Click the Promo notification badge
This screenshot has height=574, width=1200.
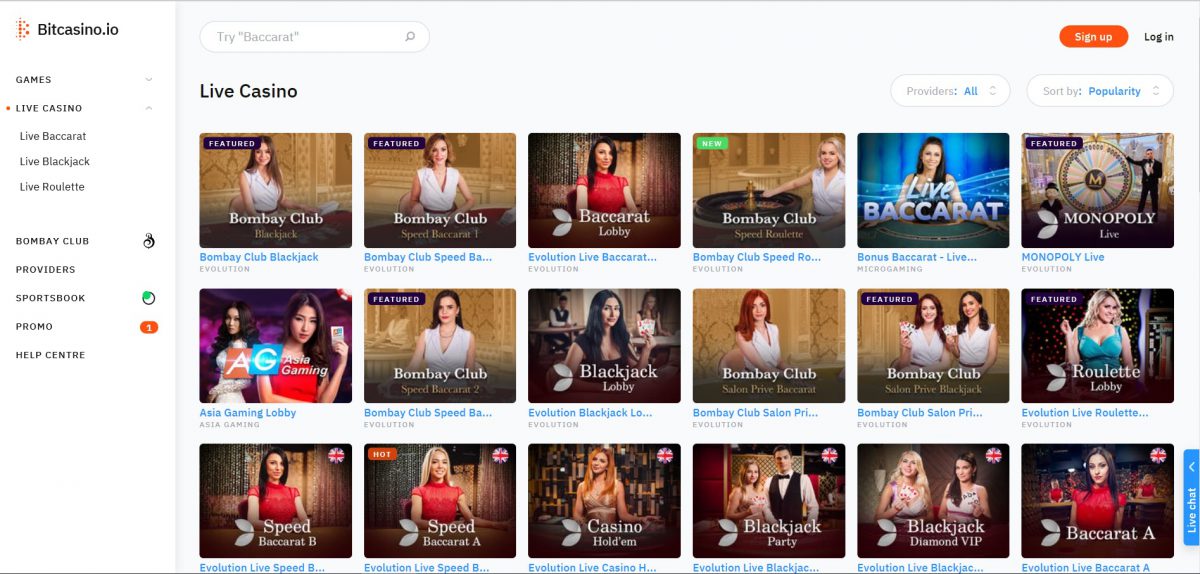(x=149, y=327)
